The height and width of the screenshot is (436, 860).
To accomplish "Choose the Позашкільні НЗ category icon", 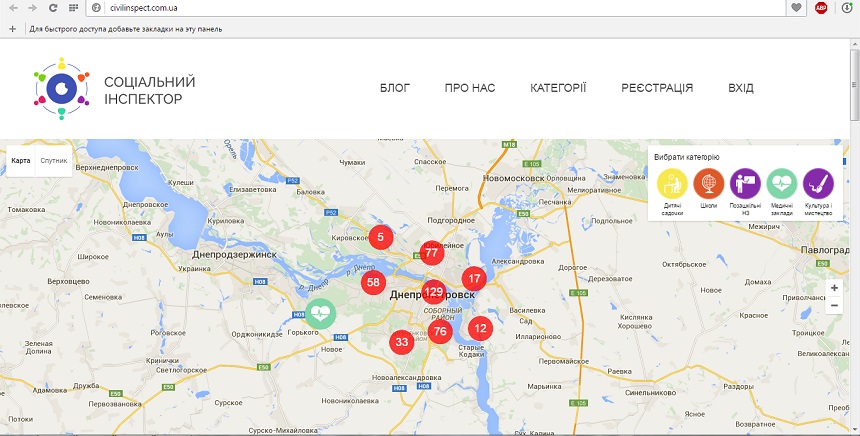I will pyautogui.click(x=745, y=184).
